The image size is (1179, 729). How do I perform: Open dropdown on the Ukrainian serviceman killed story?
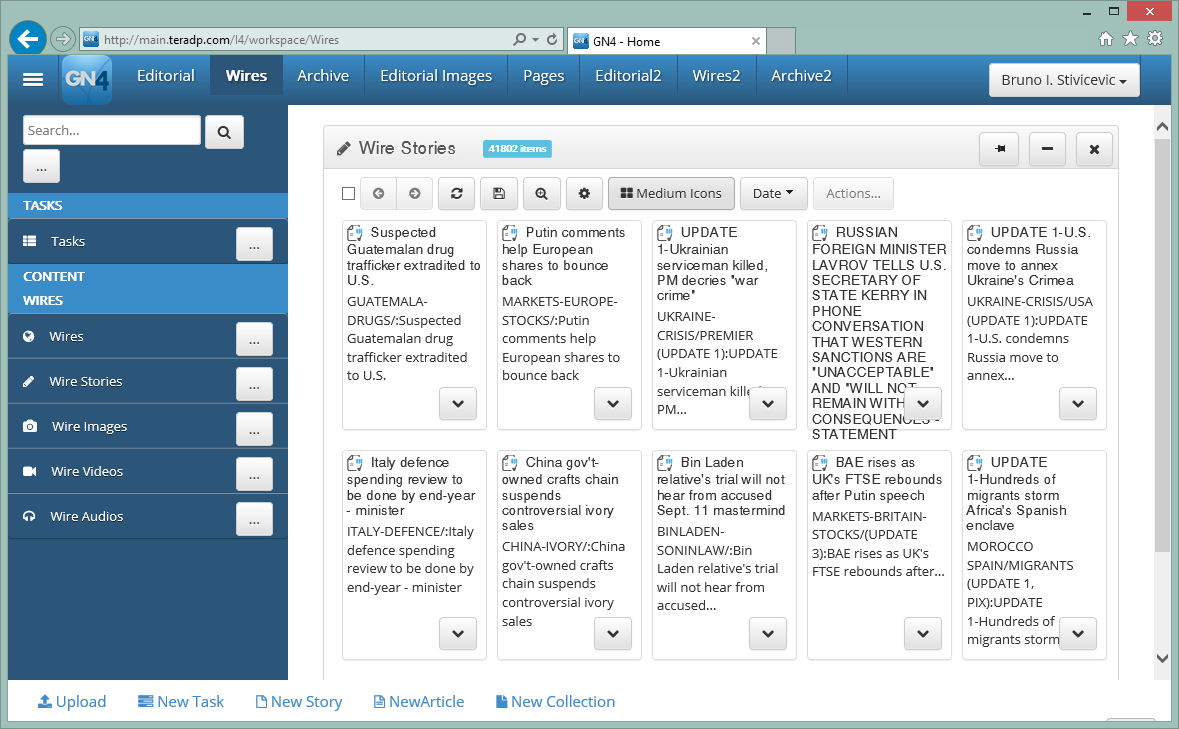coord(768,404)
